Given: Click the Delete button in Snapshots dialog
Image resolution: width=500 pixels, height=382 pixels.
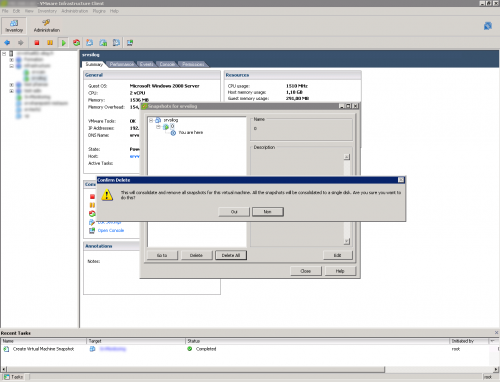Looking at the screenshot, I should click(196, 255).
